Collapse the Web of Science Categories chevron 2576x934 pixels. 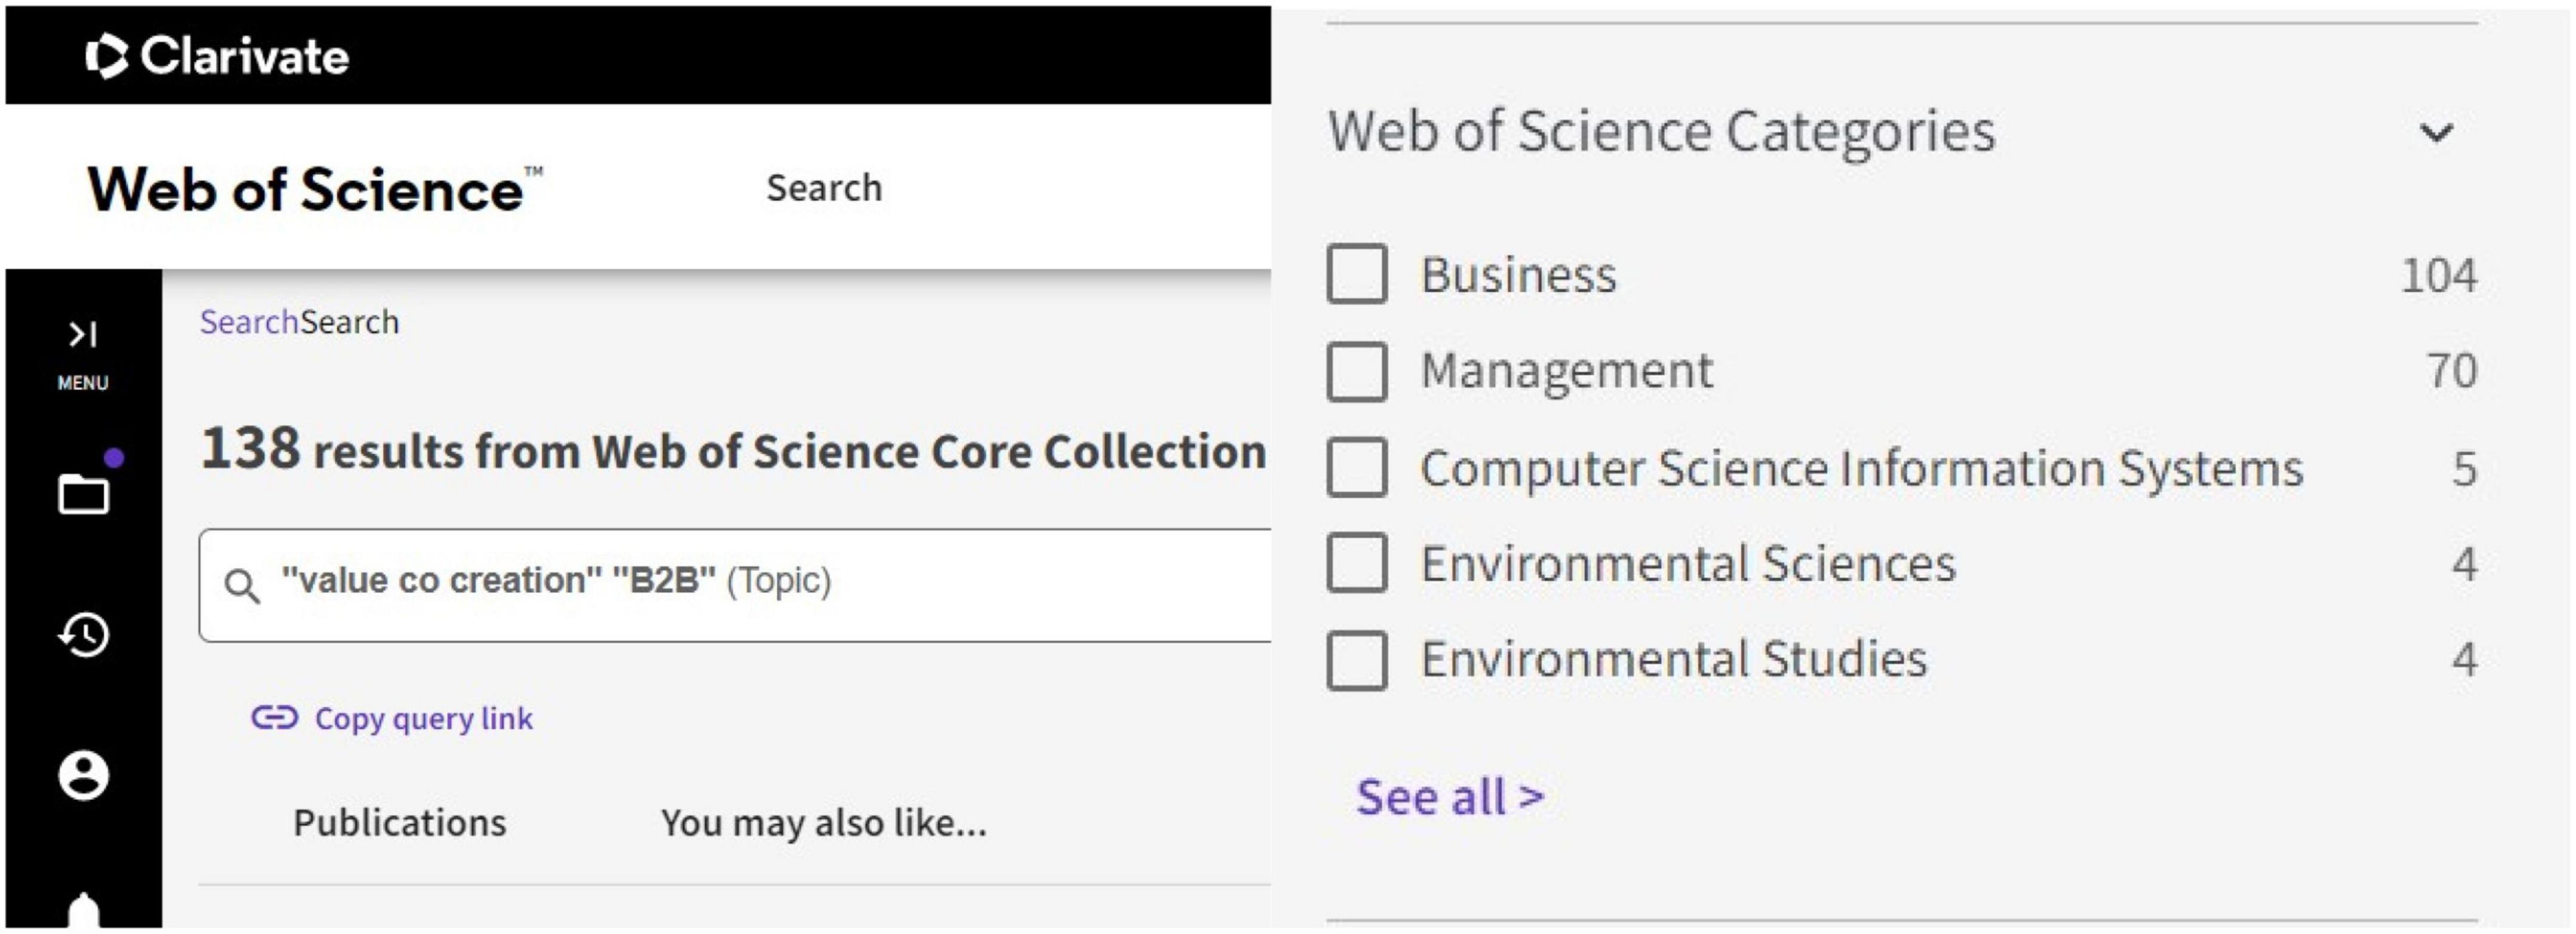click(2436, 132)
